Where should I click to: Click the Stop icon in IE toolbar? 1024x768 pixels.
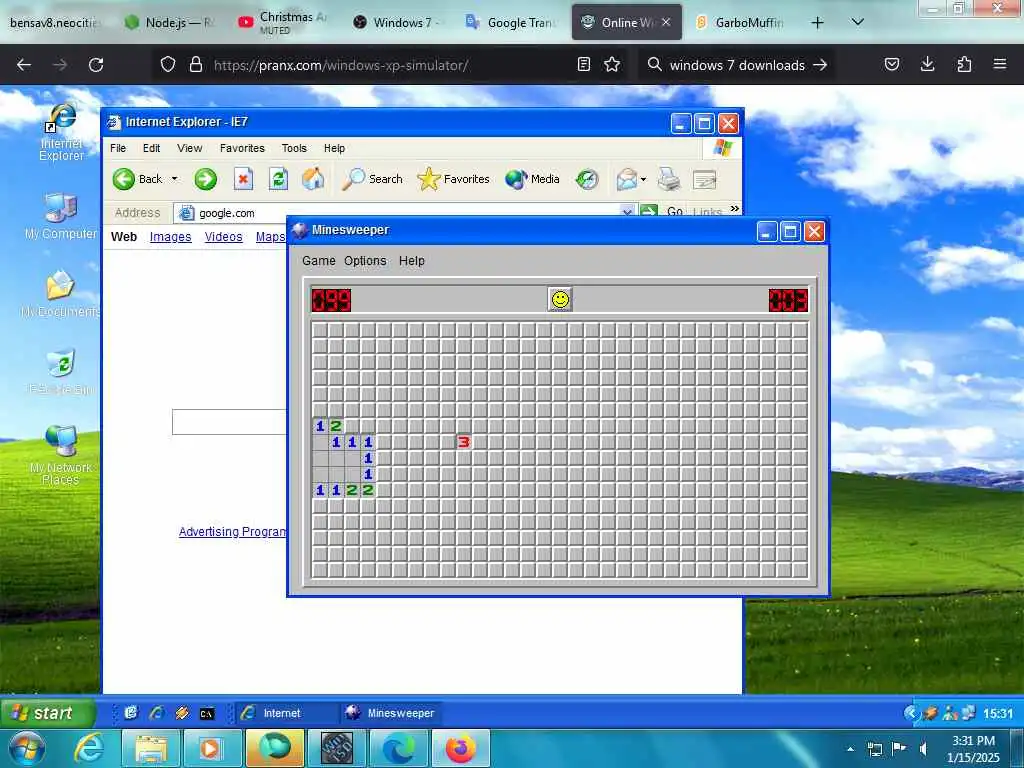244,179
